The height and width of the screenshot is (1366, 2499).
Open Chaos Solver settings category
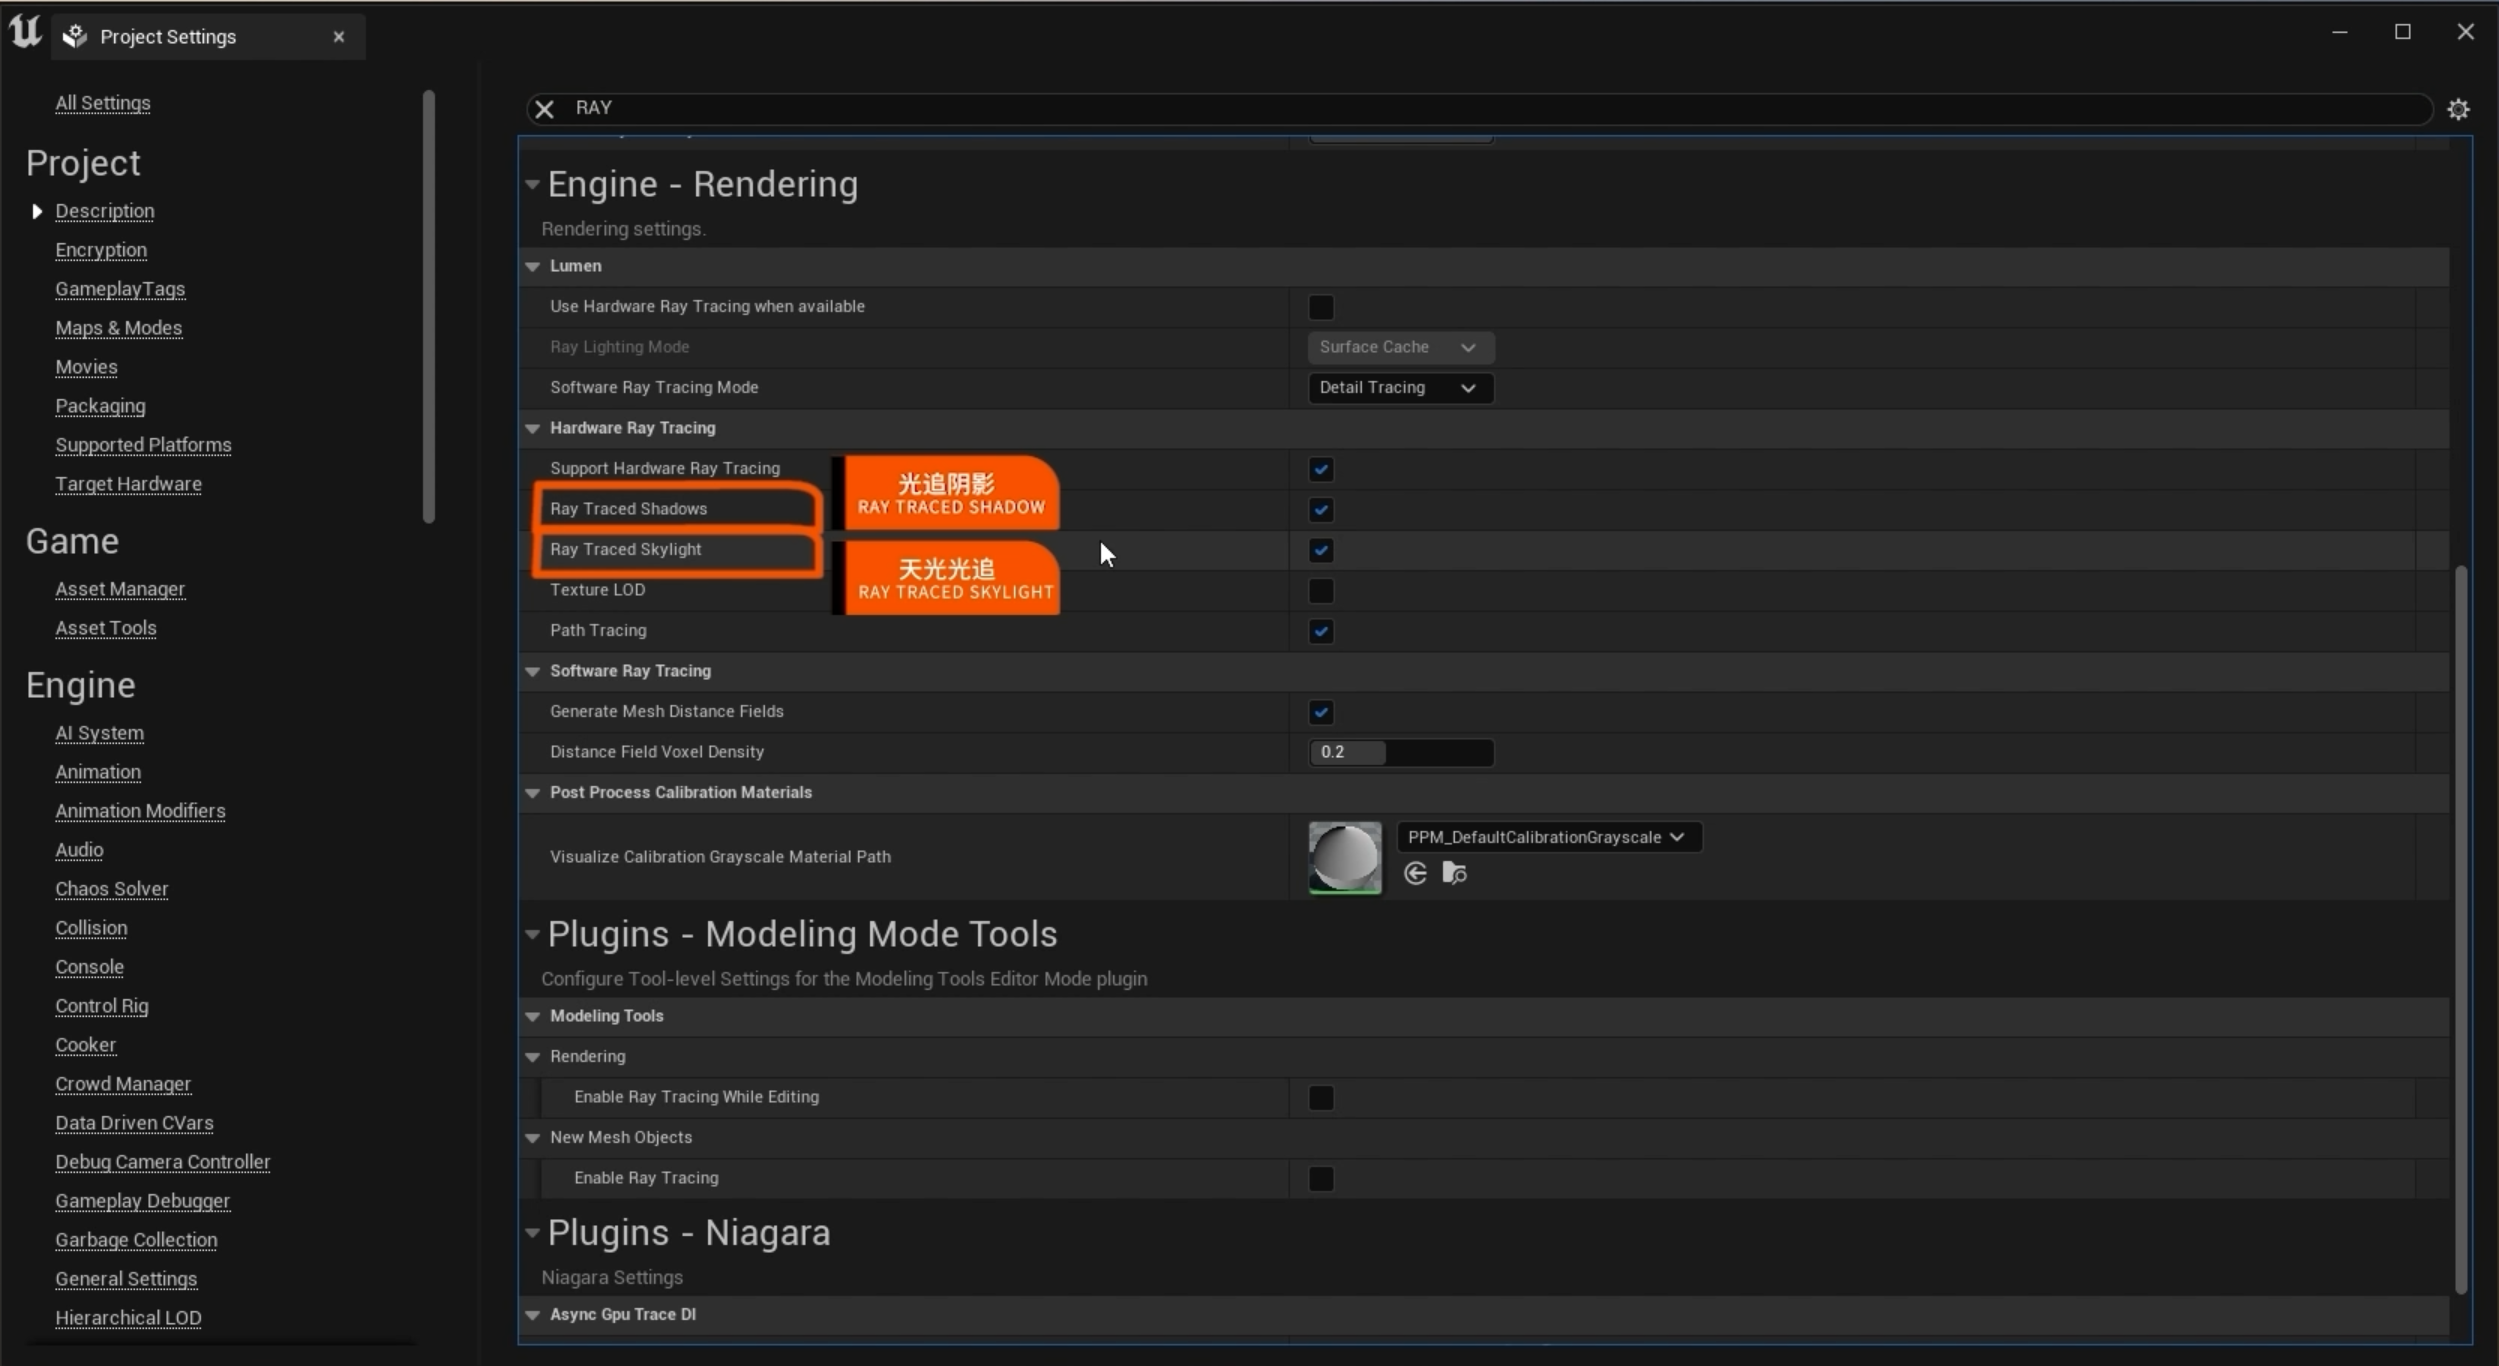tap(111, 889)
